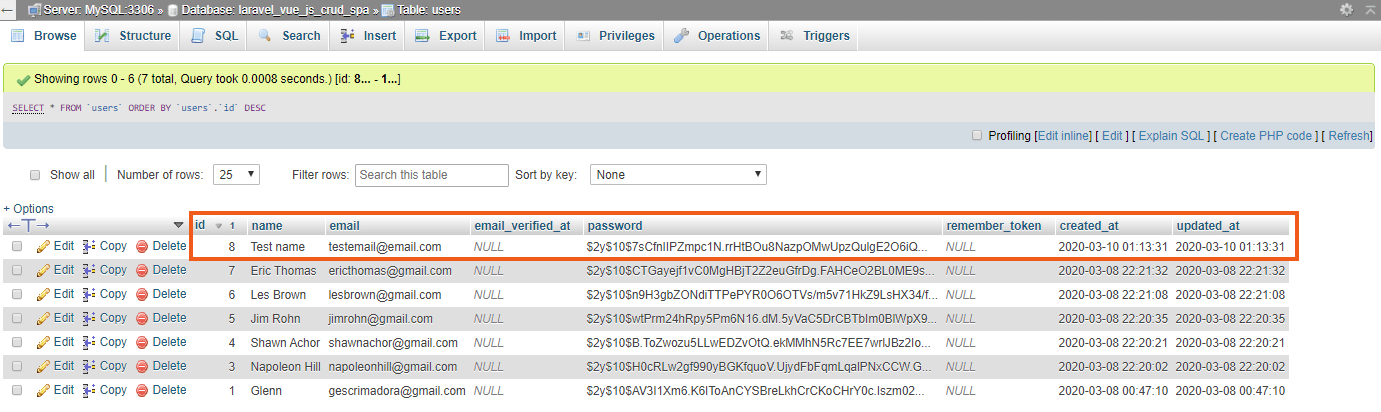Screen dimensions: 1381x412
Task: Select the Les Brown row checkbox
Action: tap(17, 294)
